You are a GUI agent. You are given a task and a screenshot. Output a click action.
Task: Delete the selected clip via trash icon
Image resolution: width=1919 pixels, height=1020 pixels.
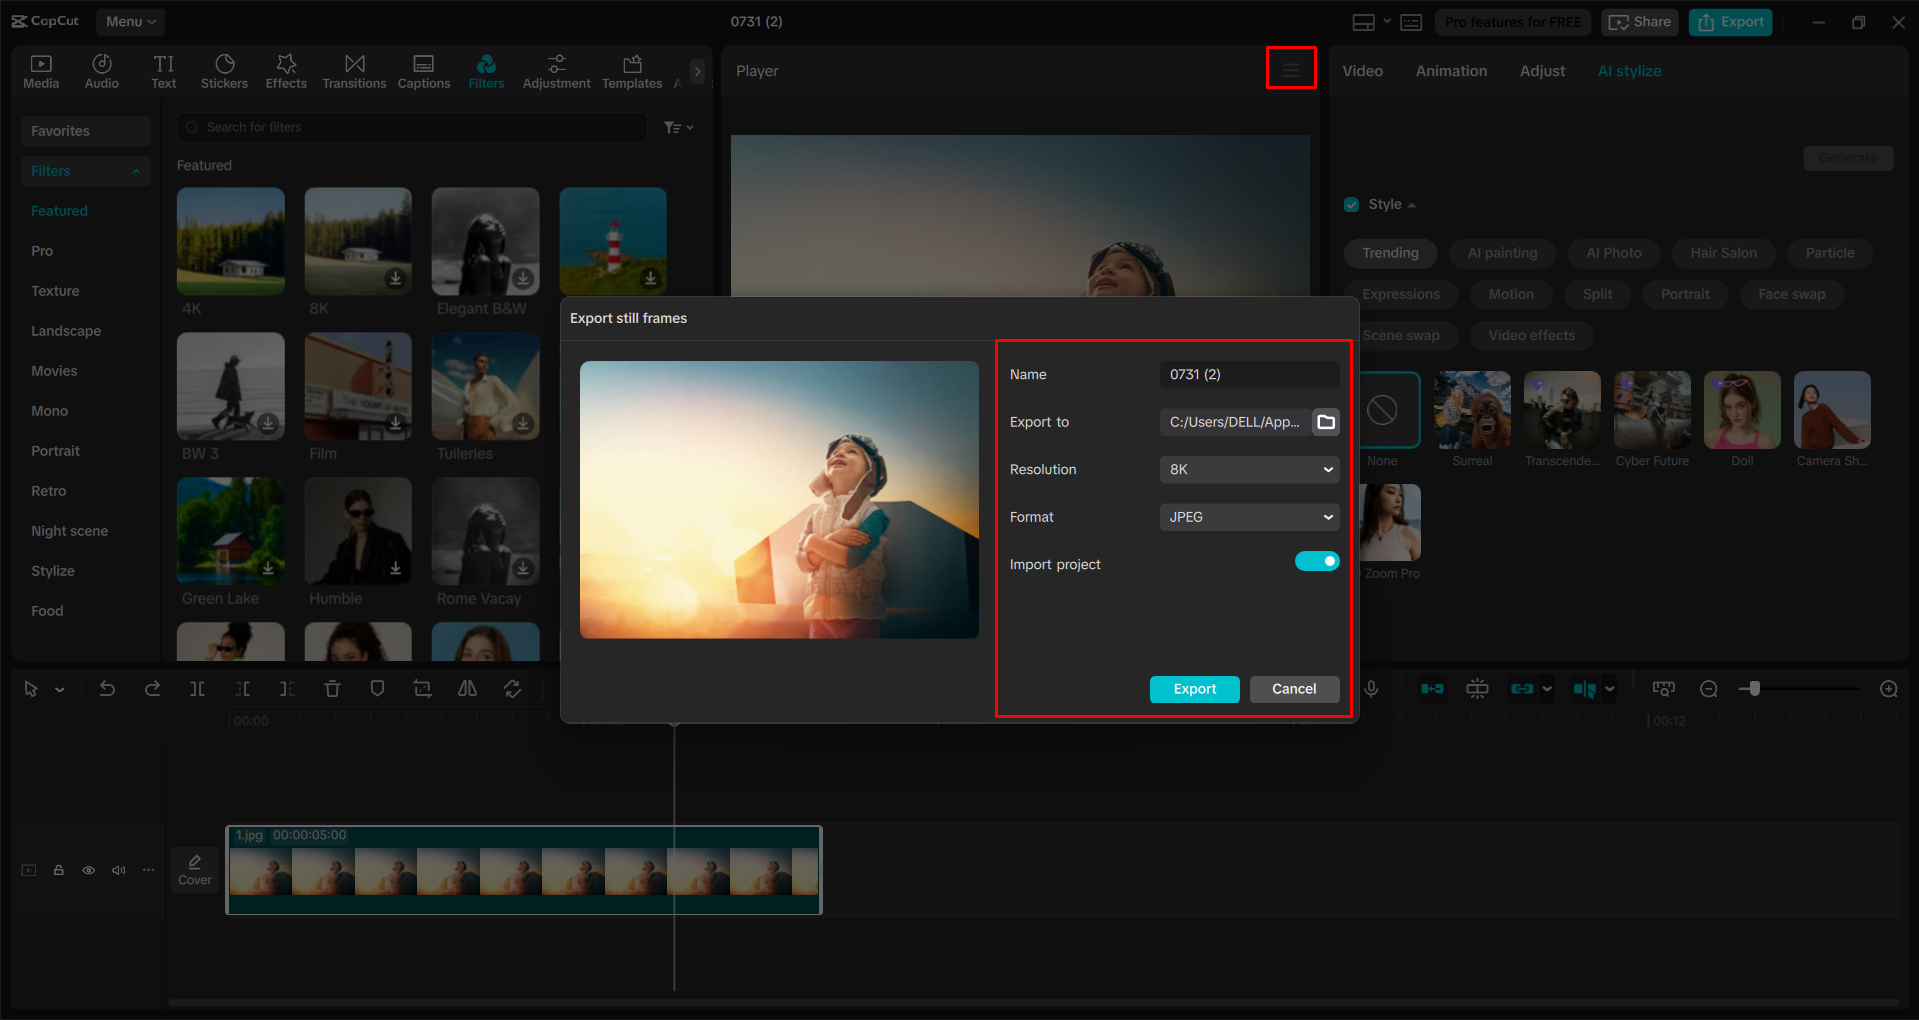point(332,688)
